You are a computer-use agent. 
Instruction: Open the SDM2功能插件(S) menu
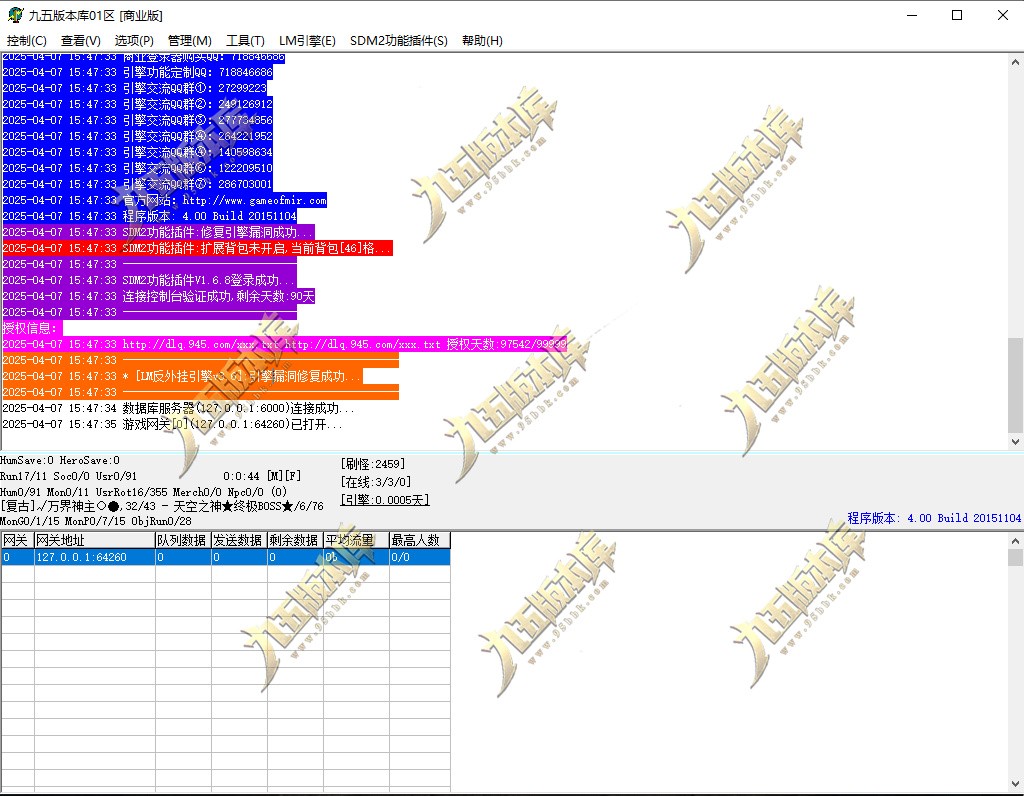pos(398,40)
